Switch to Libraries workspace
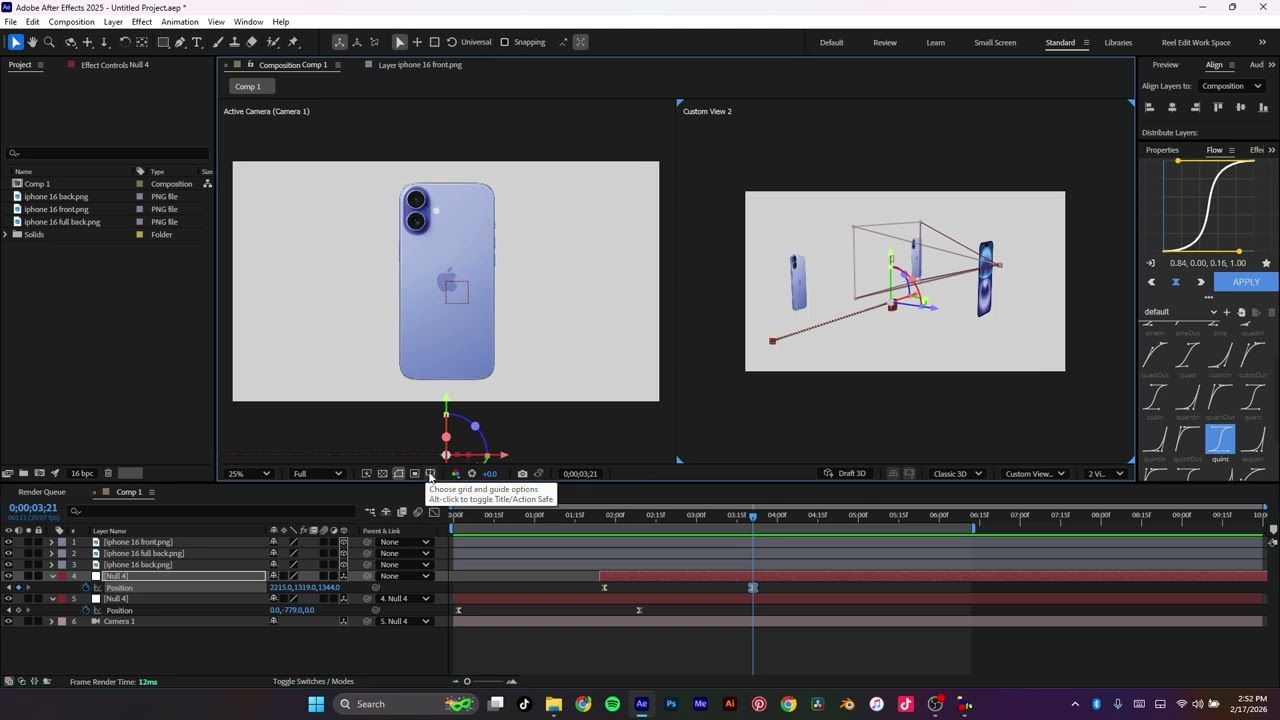The width and height of the screenshot is (1280, 720). [1118, 42]
